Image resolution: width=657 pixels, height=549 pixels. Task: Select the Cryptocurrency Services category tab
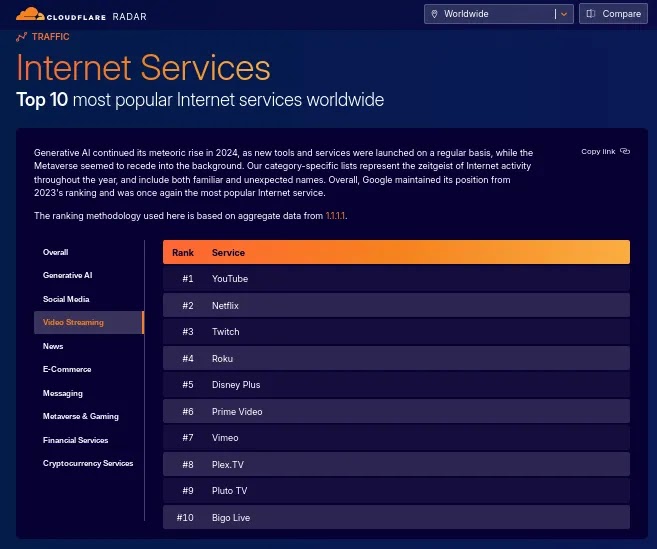click(89, 463)
